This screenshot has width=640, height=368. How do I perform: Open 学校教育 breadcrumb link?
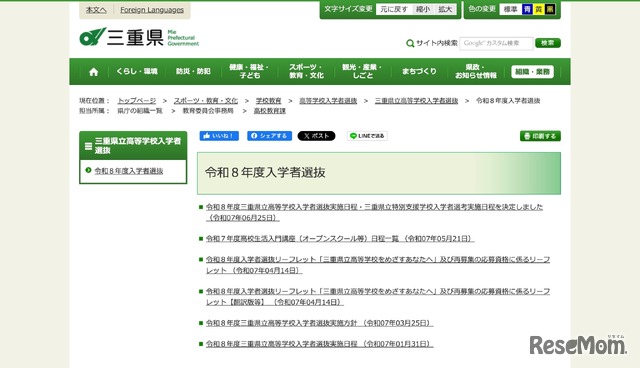click(x=269, y=101)
